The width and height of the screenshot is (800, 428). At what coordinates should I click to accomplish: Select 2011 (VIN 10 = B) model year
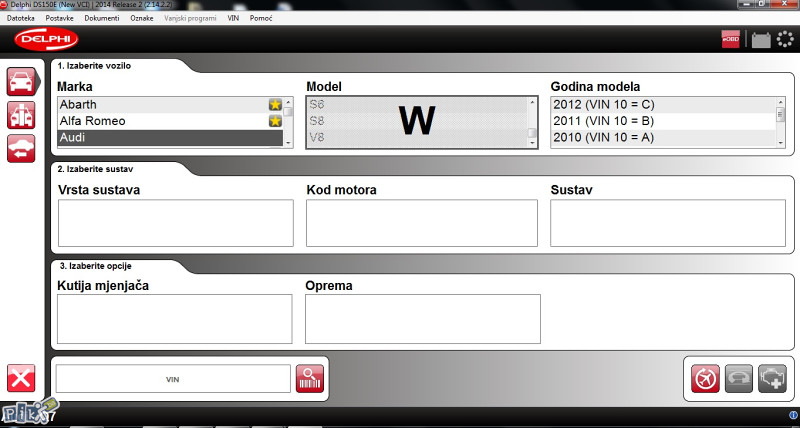(663, 121)
